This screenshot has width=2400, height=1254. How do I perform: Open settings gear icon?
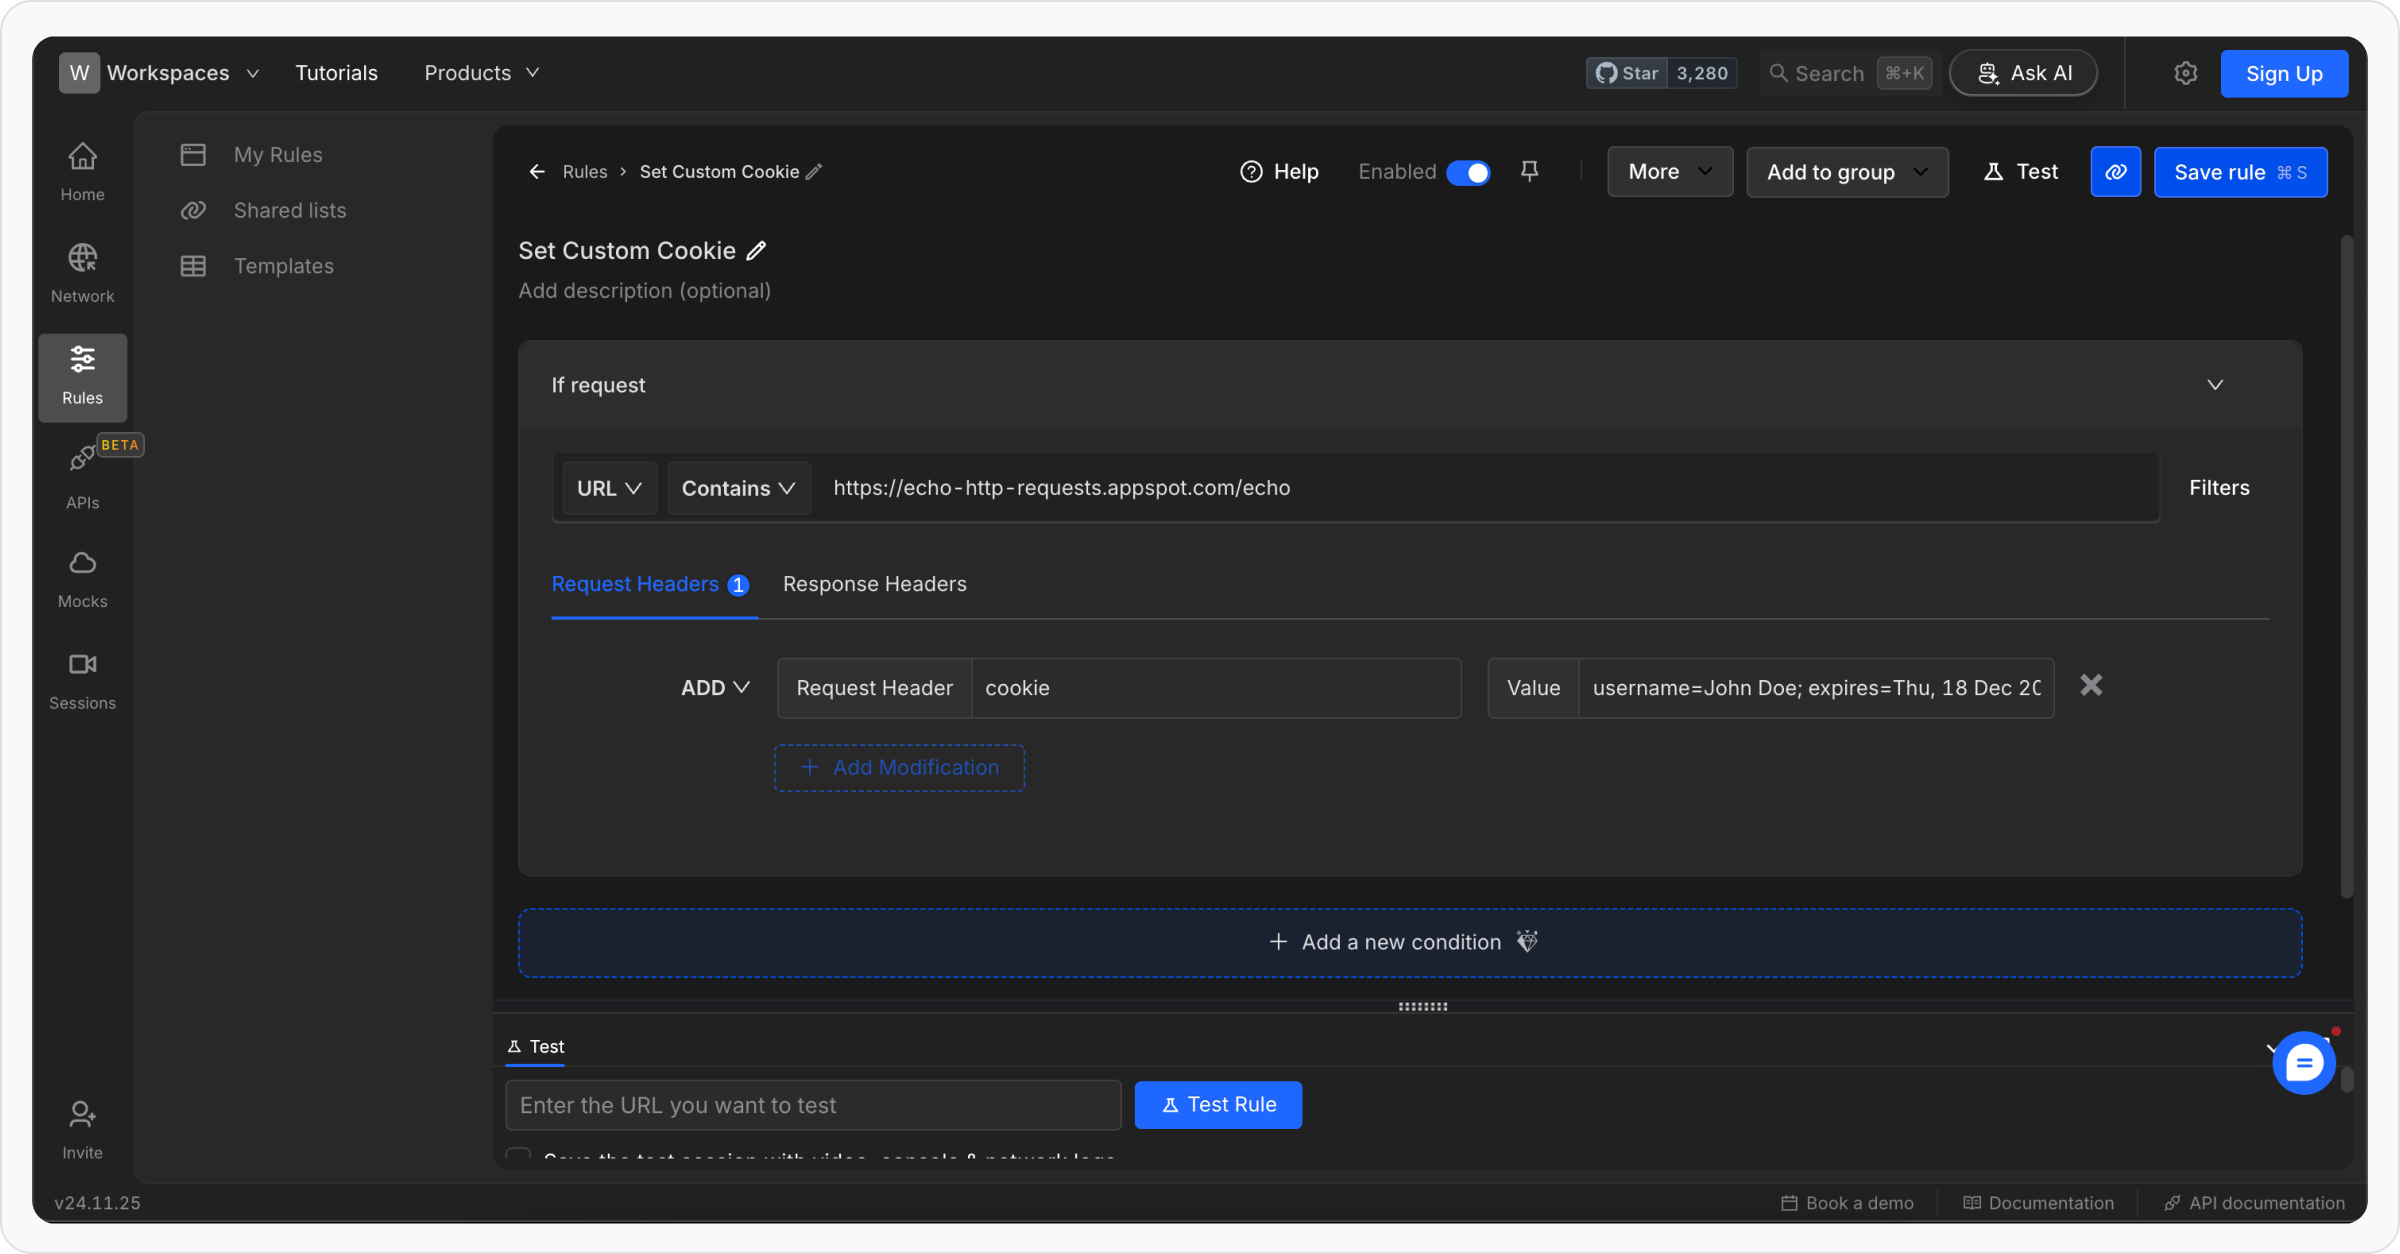(x=2185, y=73)
